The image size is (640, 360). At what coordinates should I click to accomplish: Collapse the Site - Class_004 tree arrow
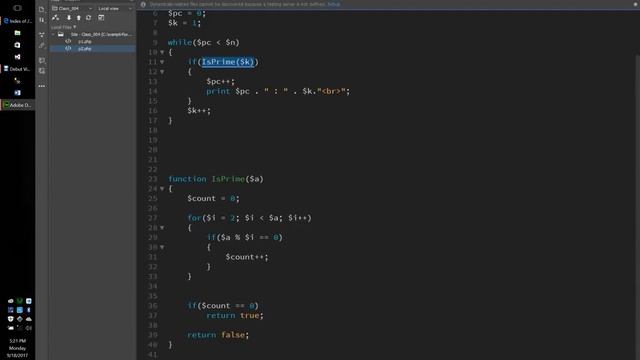[53, 34]
